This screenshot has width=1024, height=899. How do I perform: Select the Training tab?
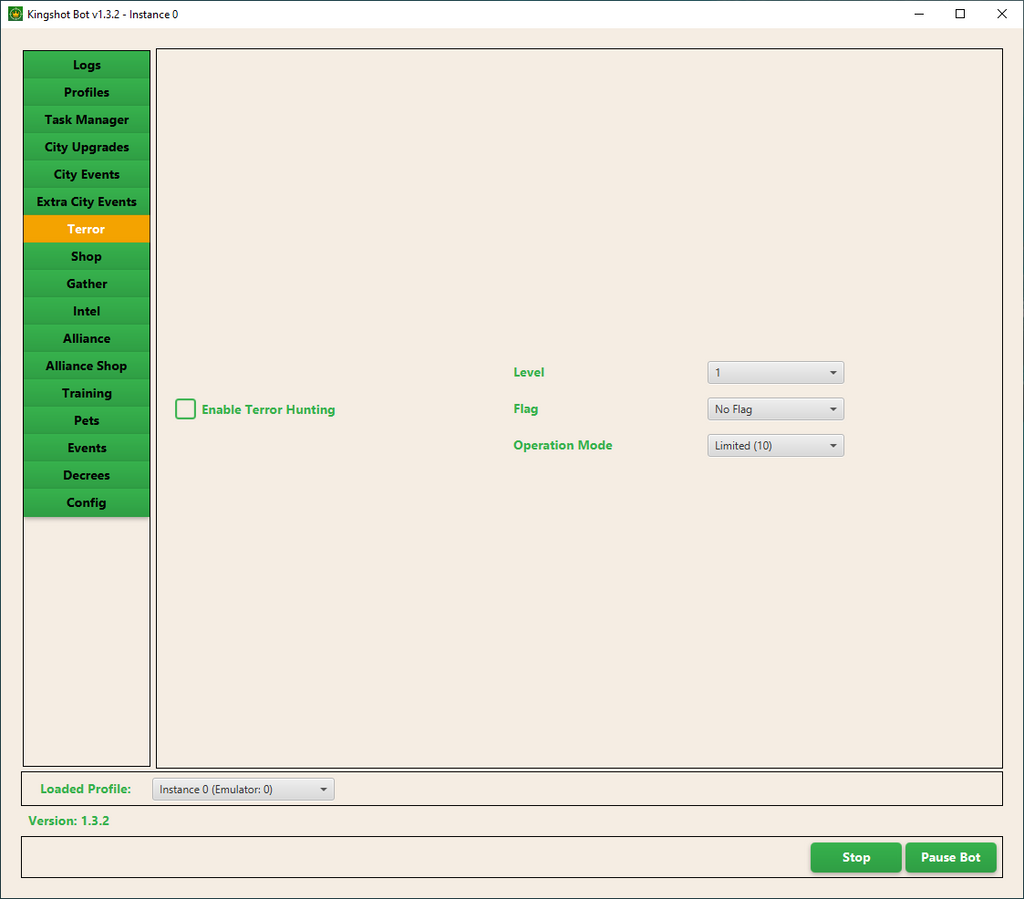tap(87, 393)
